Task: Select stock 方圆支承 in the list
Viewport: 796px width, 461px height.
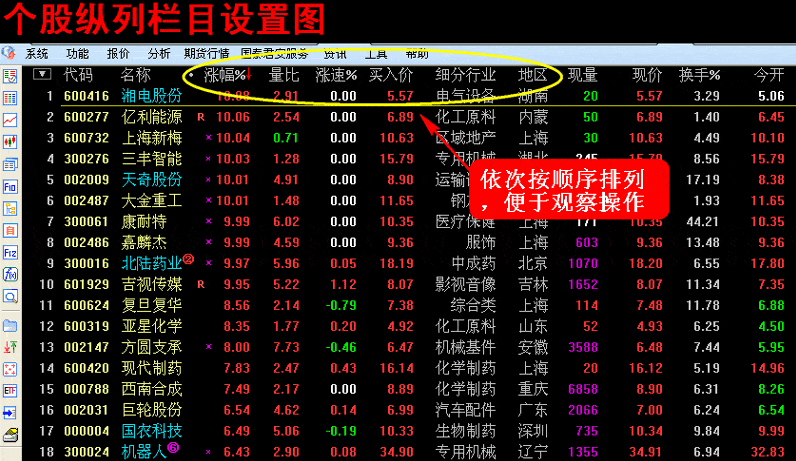Action: click(x=151, y=347)
